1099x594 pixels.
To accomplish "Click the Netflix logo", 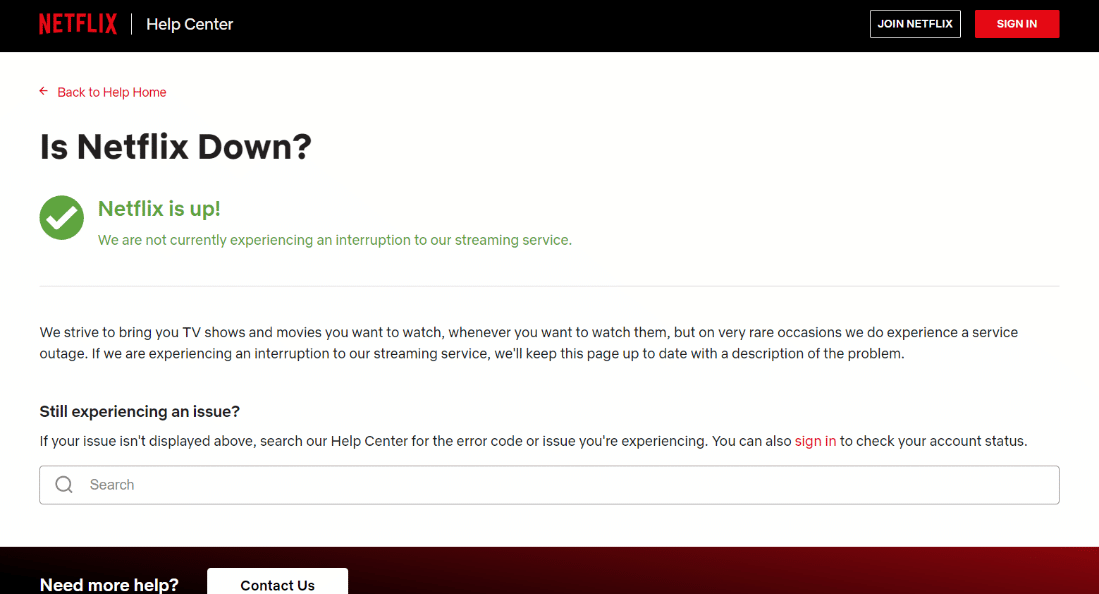I will [78, 24].
